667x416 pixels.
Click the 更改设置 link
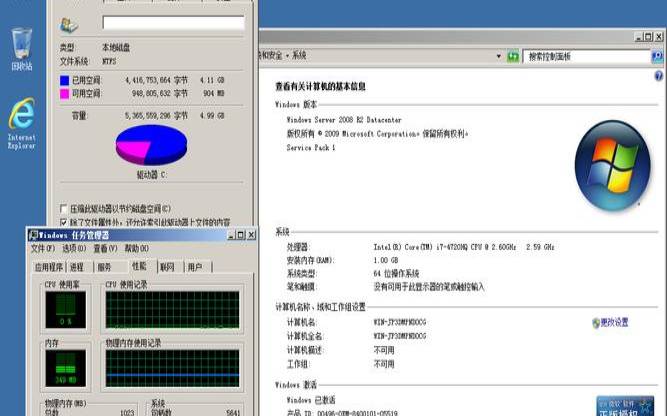coord(615,322)
